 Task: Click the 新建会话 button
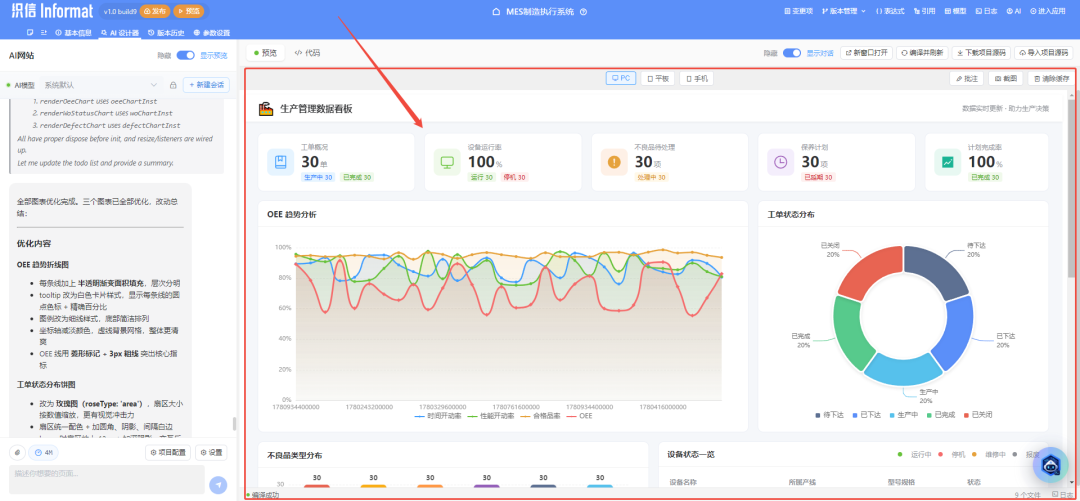pos(206,85)
